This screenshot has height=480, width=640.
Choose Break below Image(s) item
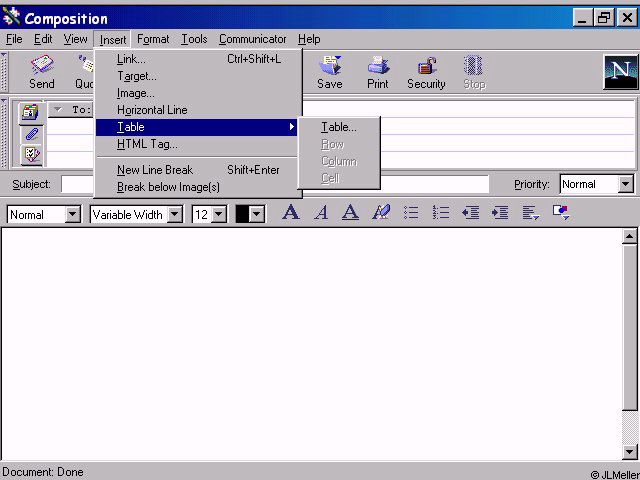click(x=198, y=187)
